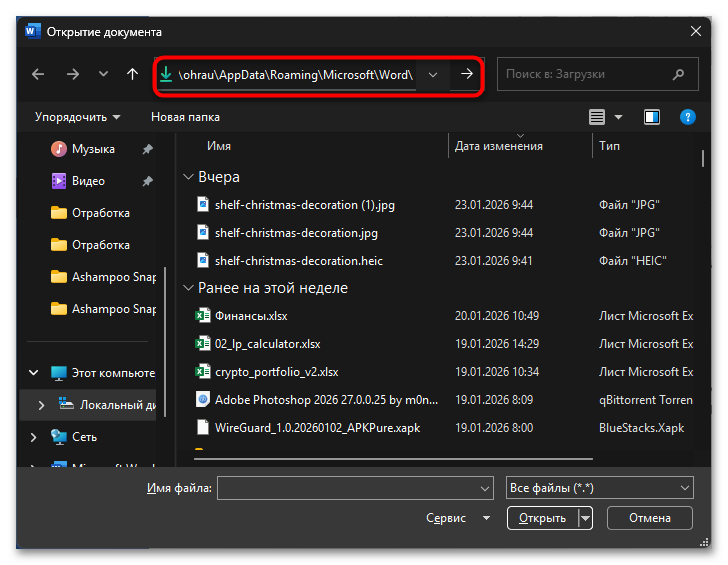The height and width of the screenshot is (565, 728).
Task: Select shelf-christmas-decoration.heic file
Action: pyautogui.click(x=298, y=260)
